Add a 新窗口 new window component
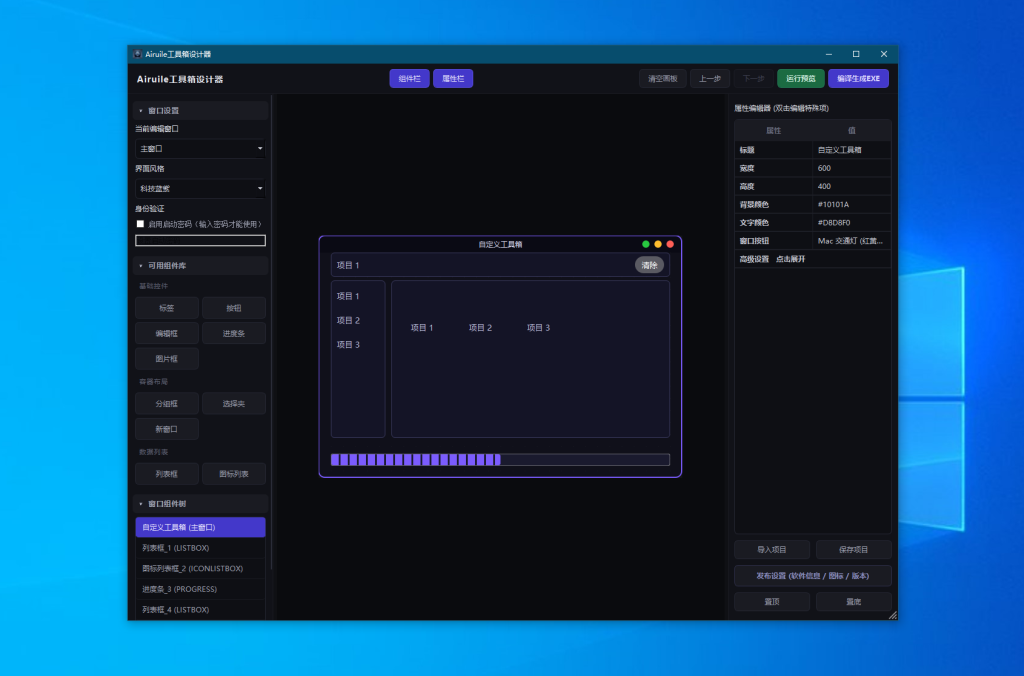The height and width of the screenshot is (676, 1024). tap(167, 429)
